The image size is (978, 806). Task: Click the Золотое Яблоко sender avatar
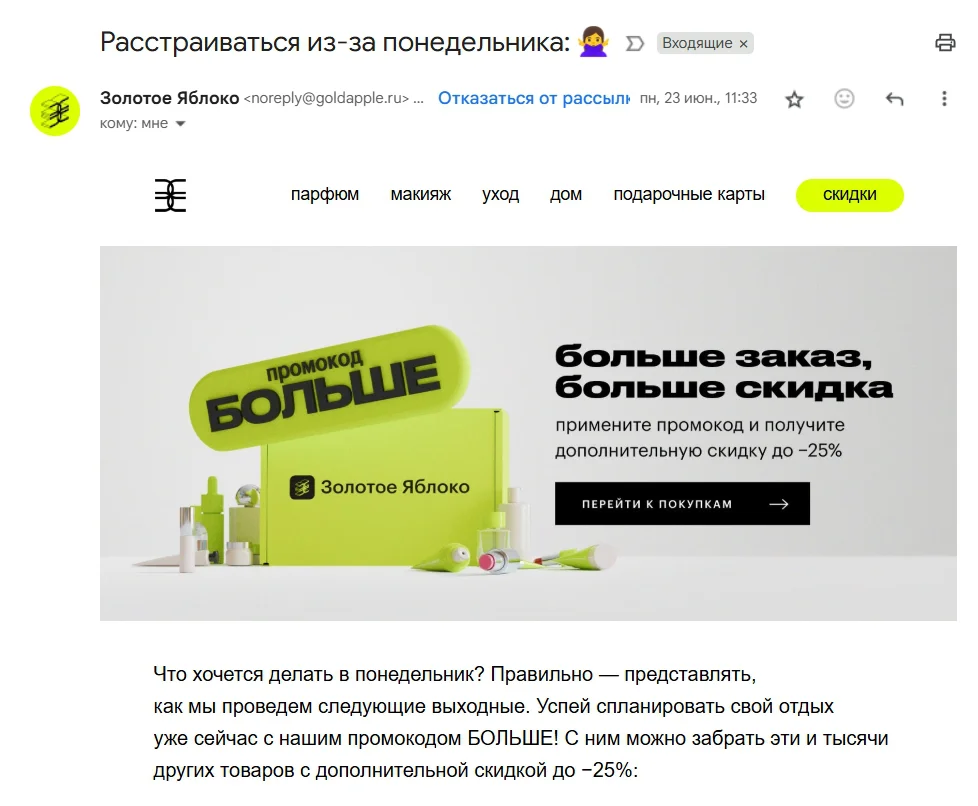tap(55, 111)
